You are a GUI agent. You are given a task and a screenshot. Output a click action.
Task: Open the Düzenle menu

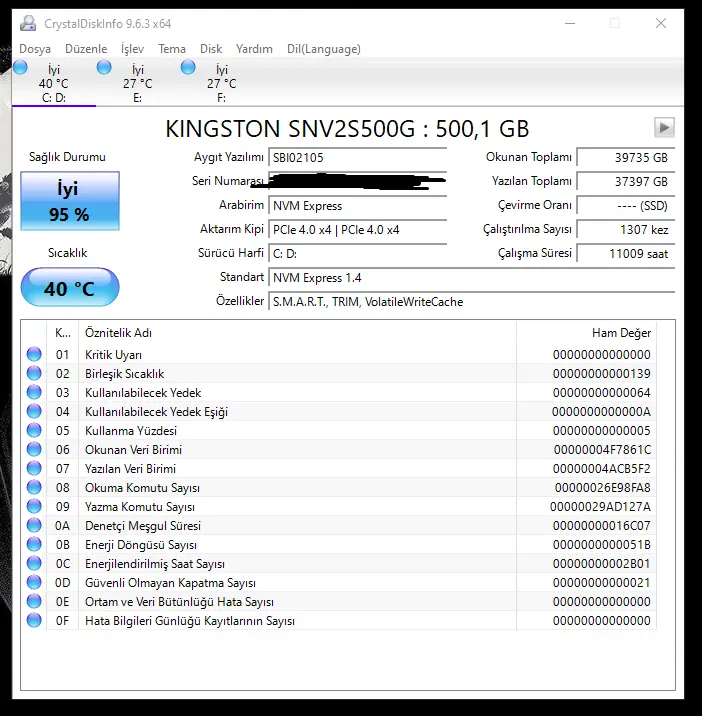point(86,49)
